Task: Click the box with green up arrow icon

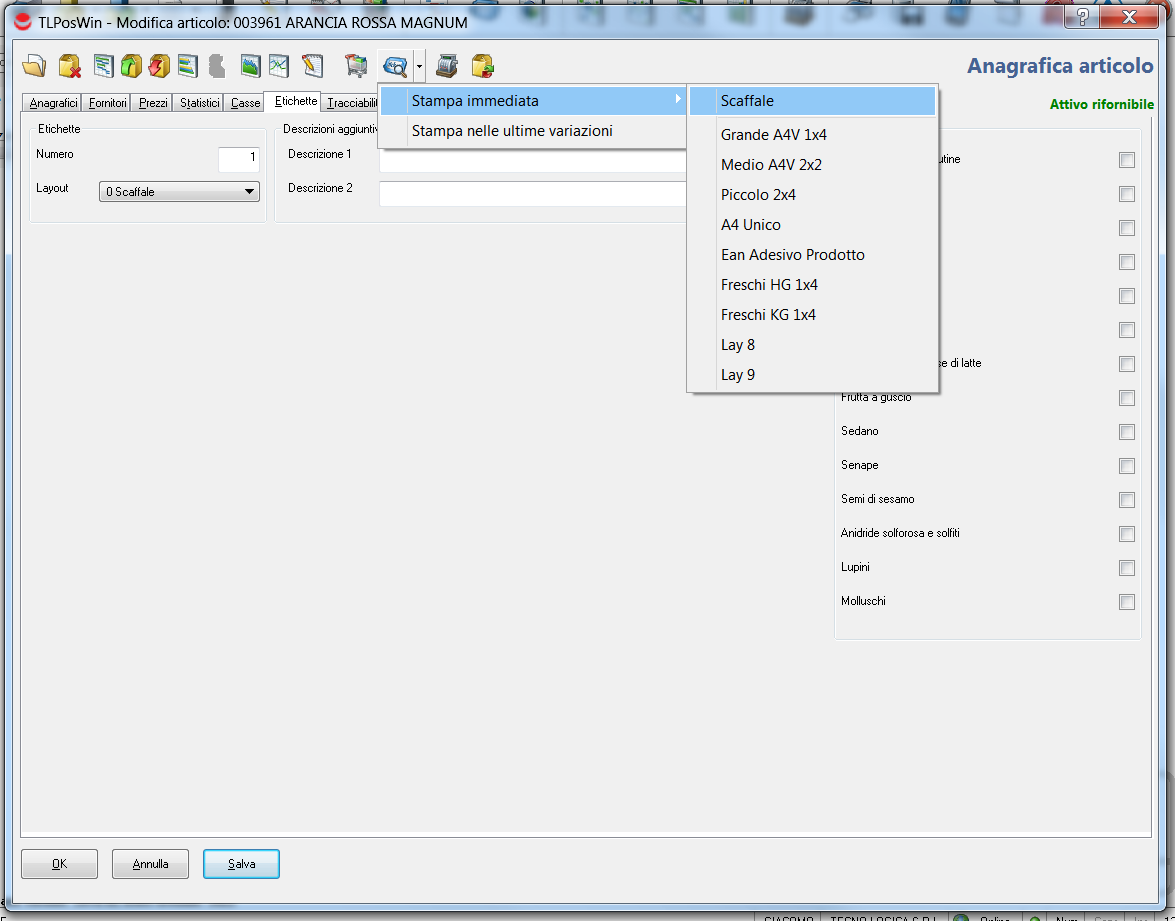Action: tap(131, 67)
